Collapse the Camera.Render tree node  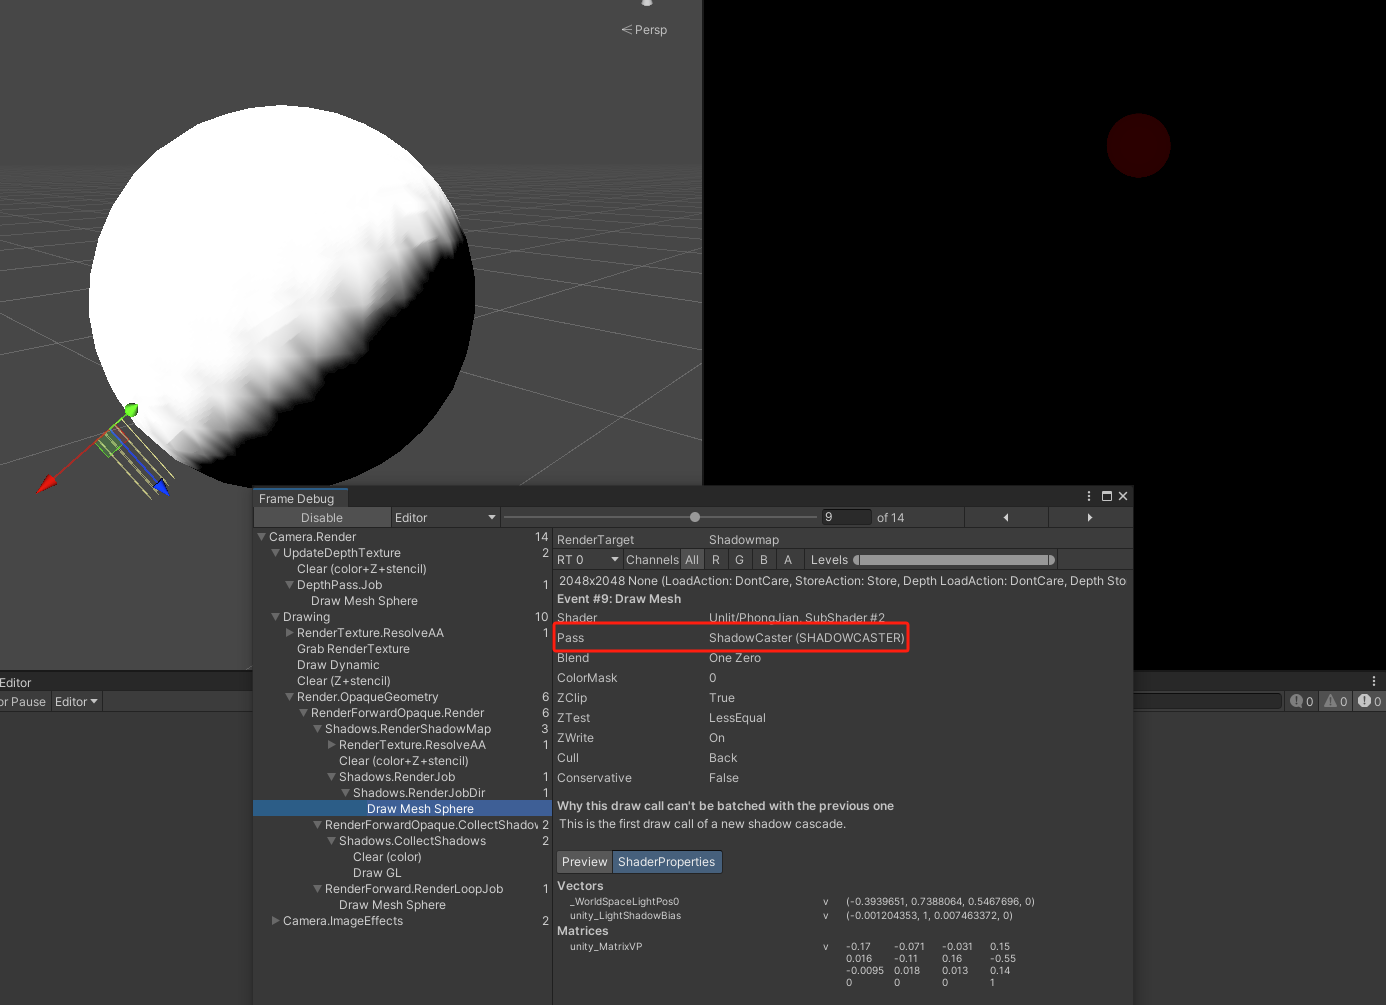pyautogui.click(x=262, y=537)
